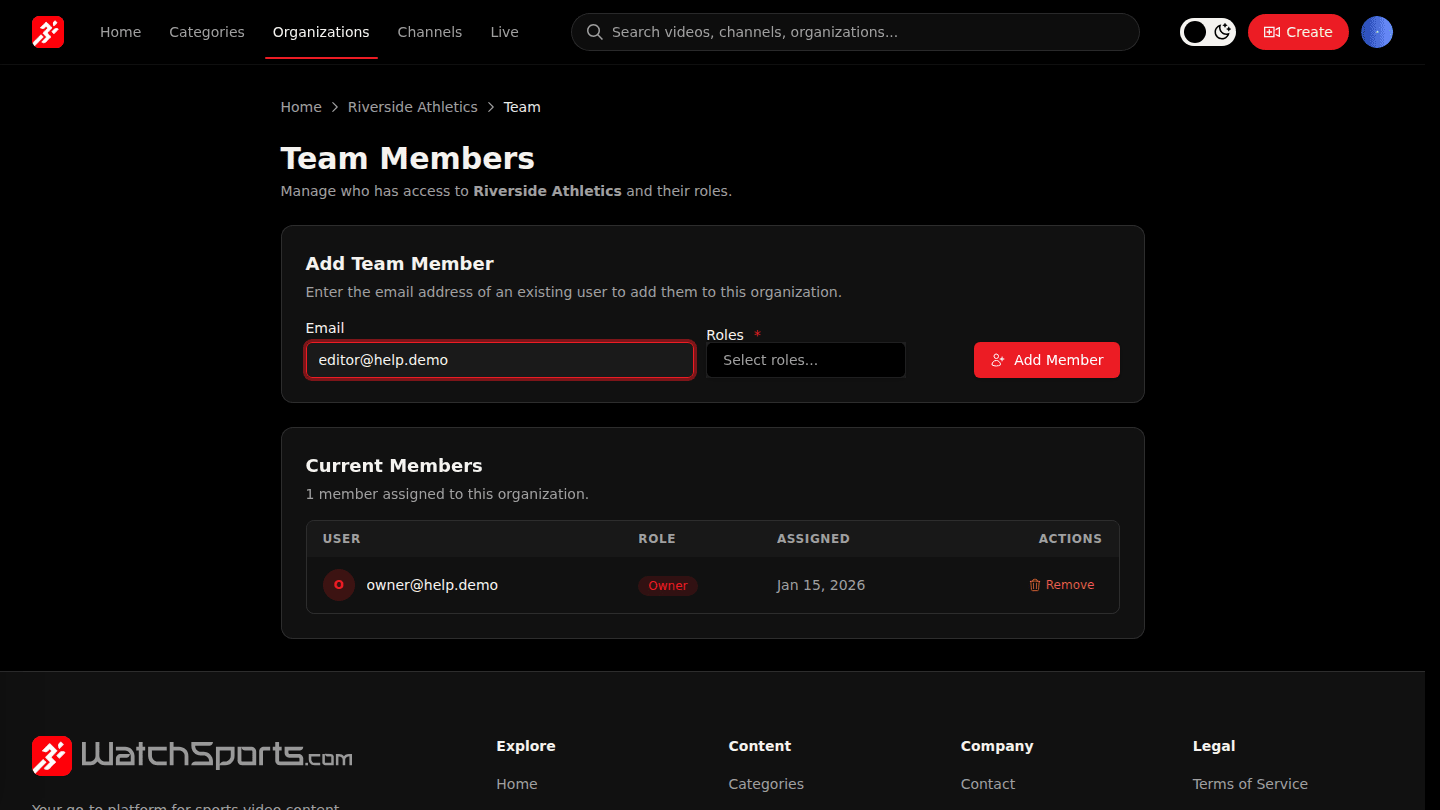The image size is (1440, 810).
Task: Open the Terms of Service link
Action: 1250,784
